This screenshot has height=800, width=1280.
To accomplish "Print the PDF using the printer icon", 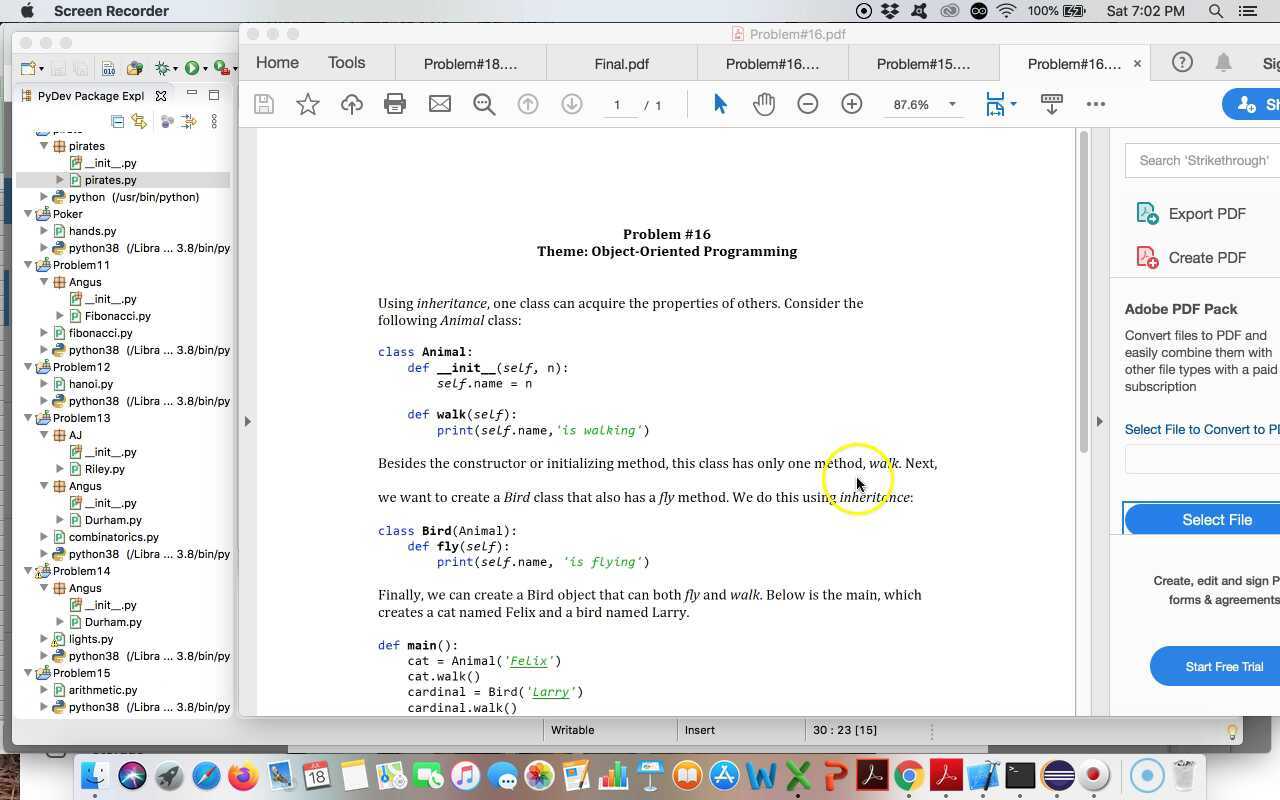I will point(395,103).
